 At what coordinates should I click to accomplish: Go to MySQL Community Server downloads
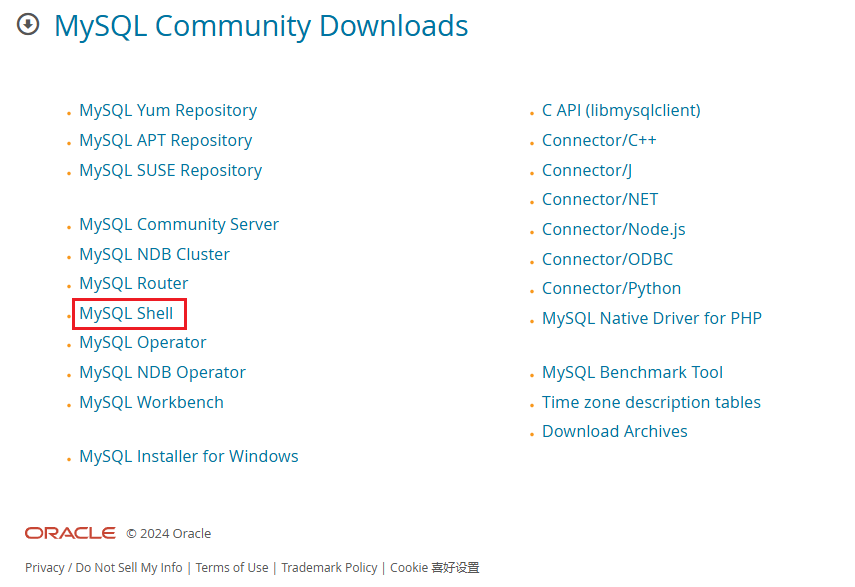point(179,225)
